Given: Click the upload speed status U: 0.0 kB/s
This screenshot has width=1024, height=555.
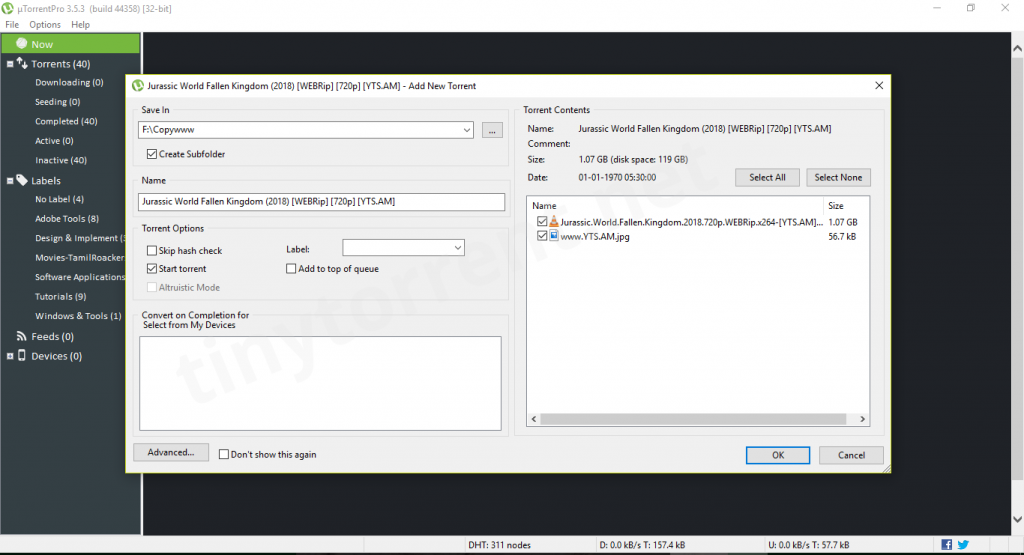Looking at the screenshot, I should (x=808, y=545).
